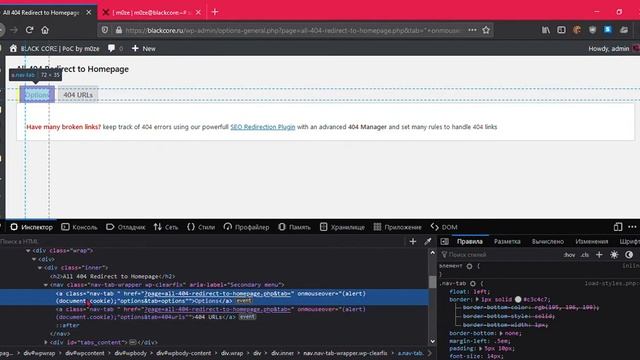Click the event badge on 404 URLs anchor
640x360 pixels.
tap(247, 317)
